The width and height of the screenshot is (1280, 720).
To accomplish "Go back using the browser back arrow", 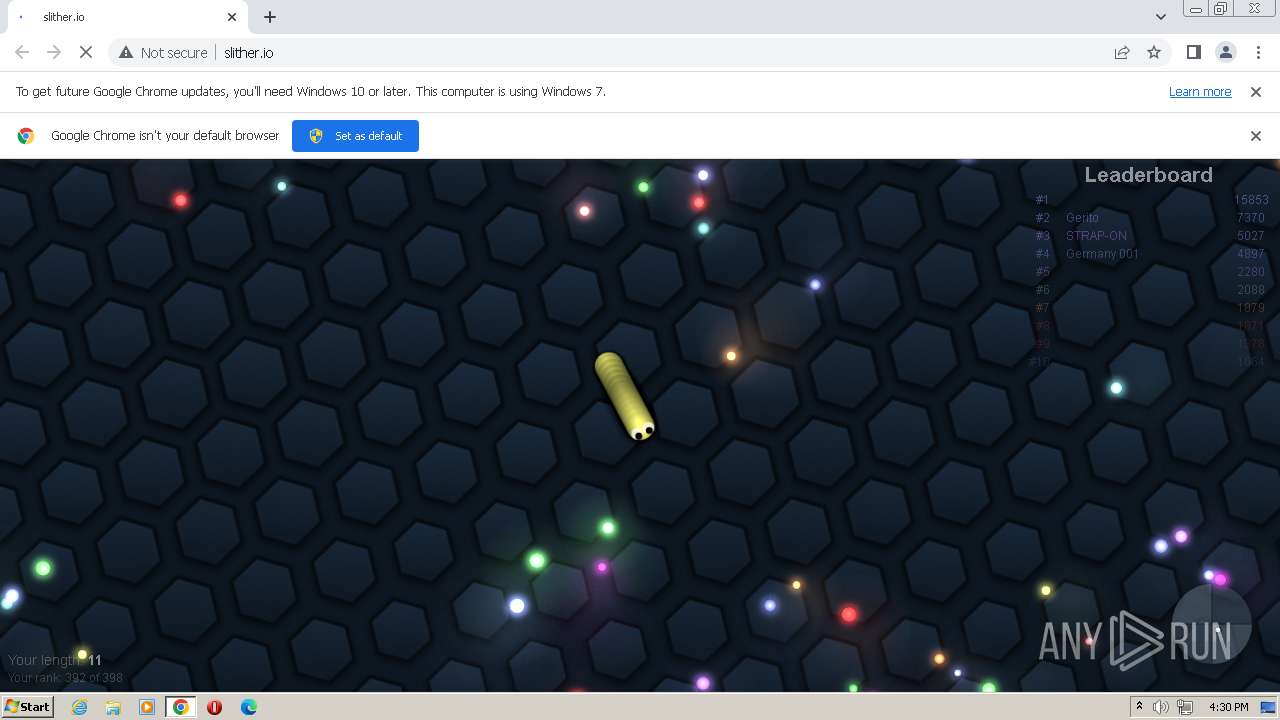I will point(22,52).
